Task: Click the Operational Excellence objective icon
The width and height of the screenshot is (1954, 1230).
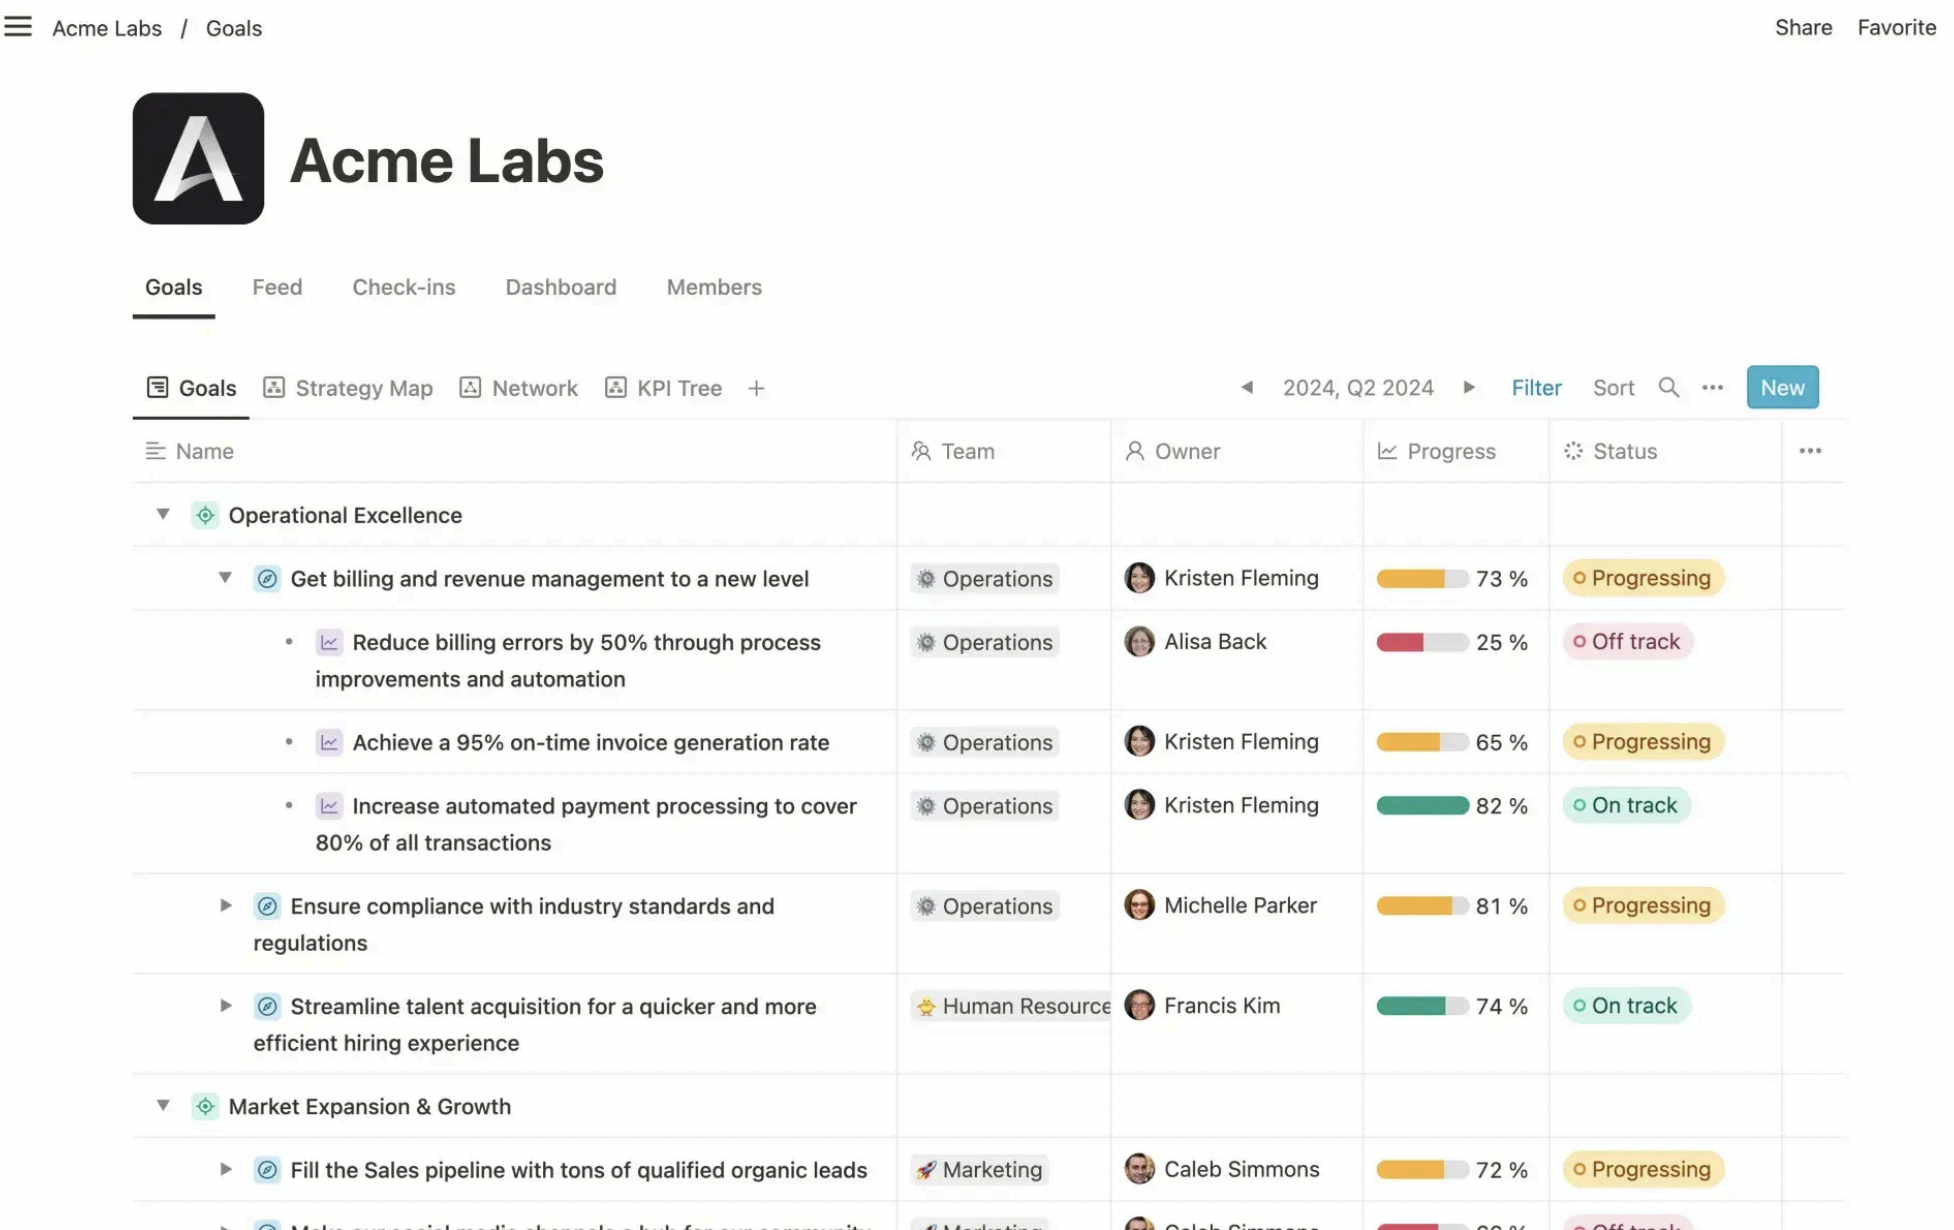Action: [205, 515]
